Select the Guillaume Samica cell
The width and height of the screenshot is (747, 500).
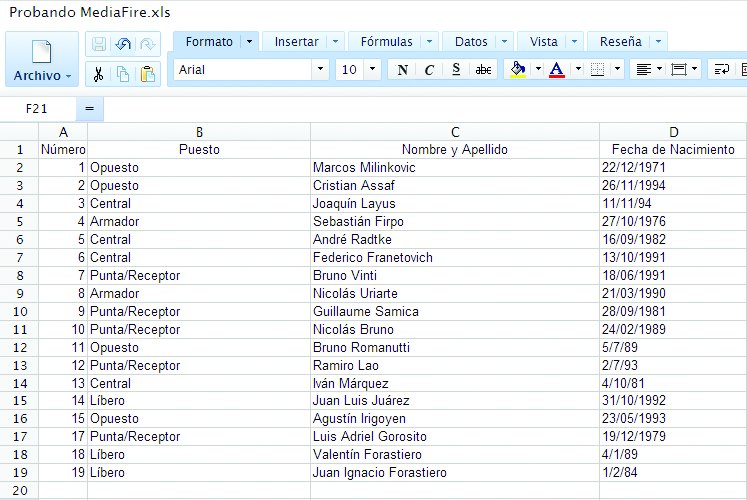click(455, 311)
